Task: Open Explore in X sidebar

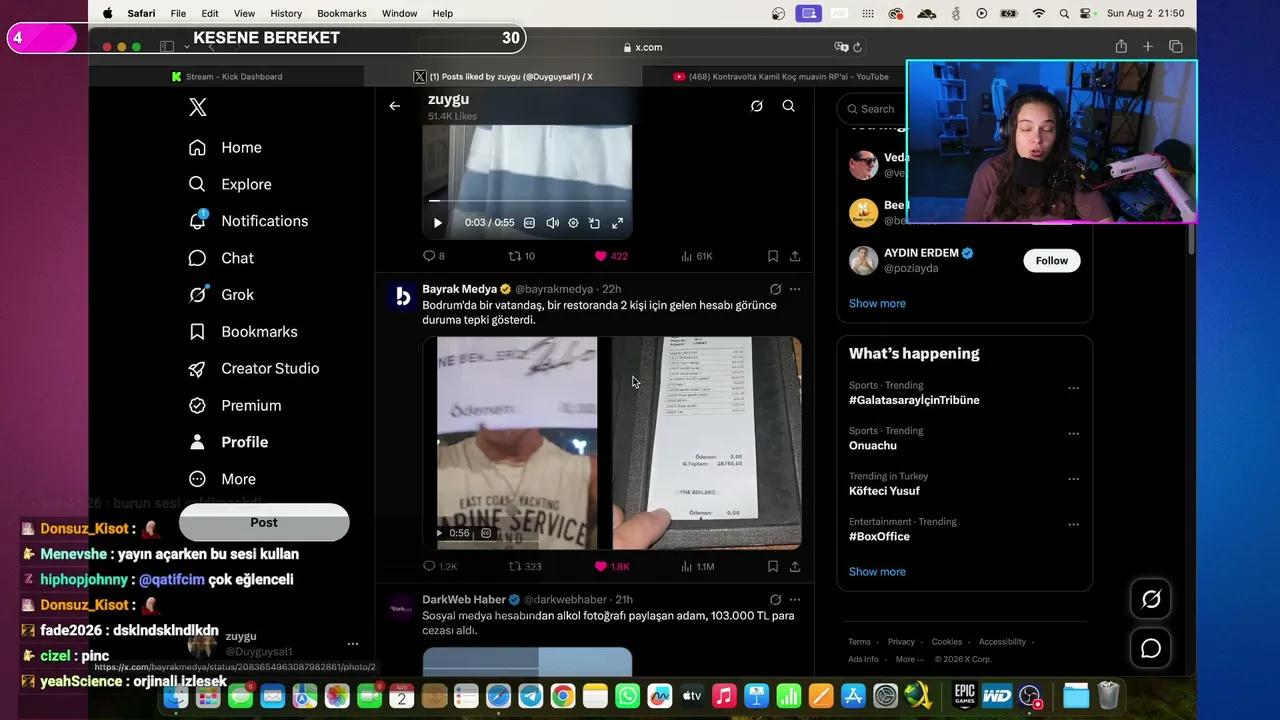Action: coord(230,184)
